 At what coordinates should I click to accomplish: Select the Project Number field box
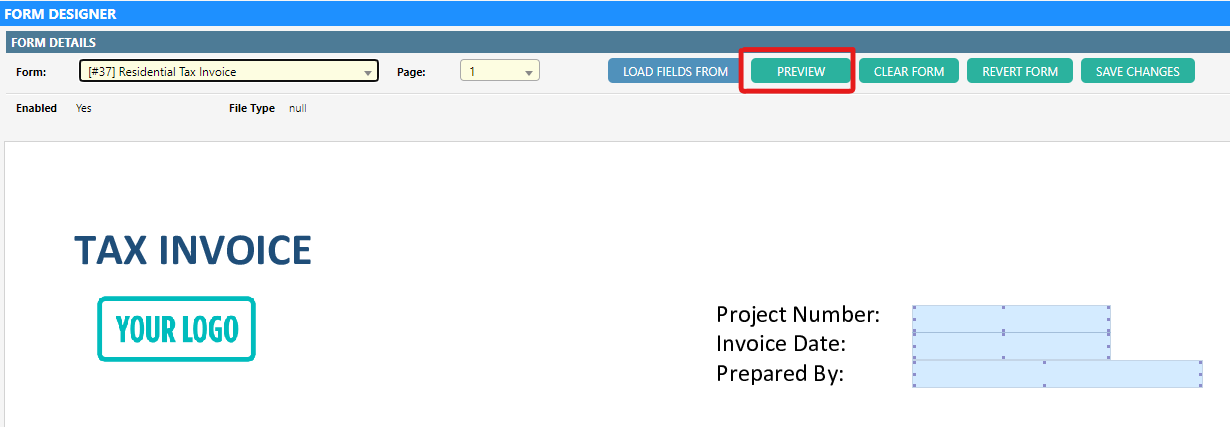[x=1010, y=319]
